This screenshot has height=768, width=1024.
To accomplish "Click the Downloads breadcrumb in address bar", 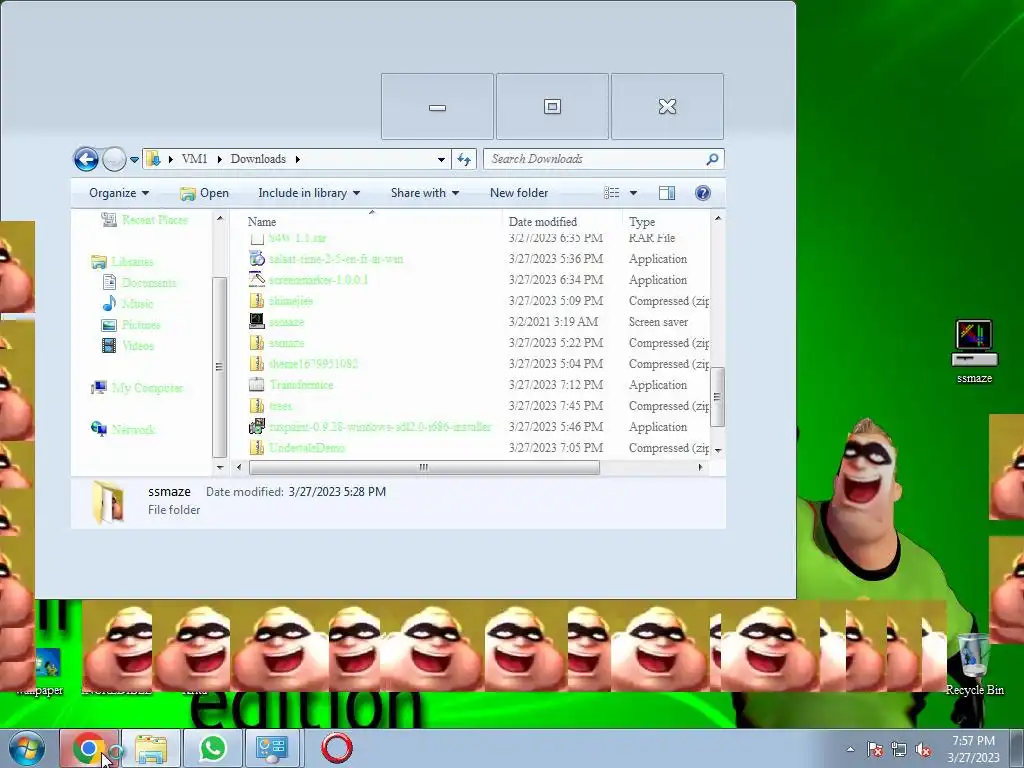I will tap(258, 159).
